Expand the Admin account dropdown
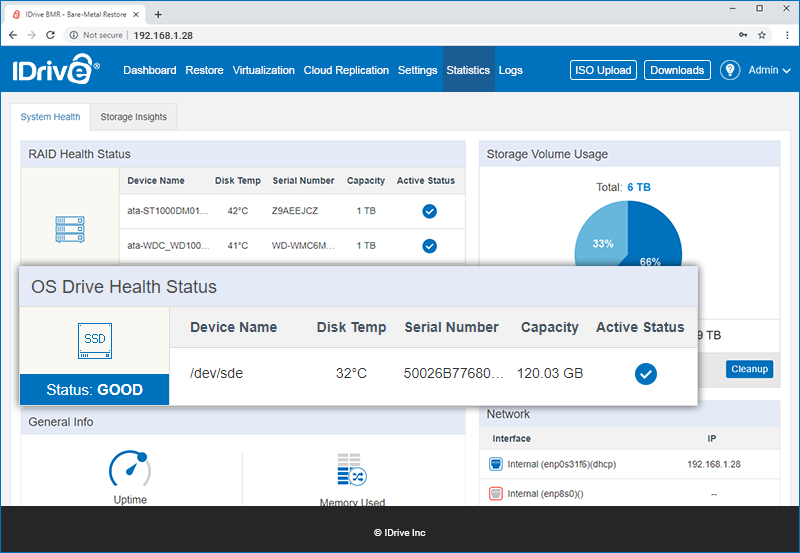Viewport: 800px width, 553px height. (769, 70)
